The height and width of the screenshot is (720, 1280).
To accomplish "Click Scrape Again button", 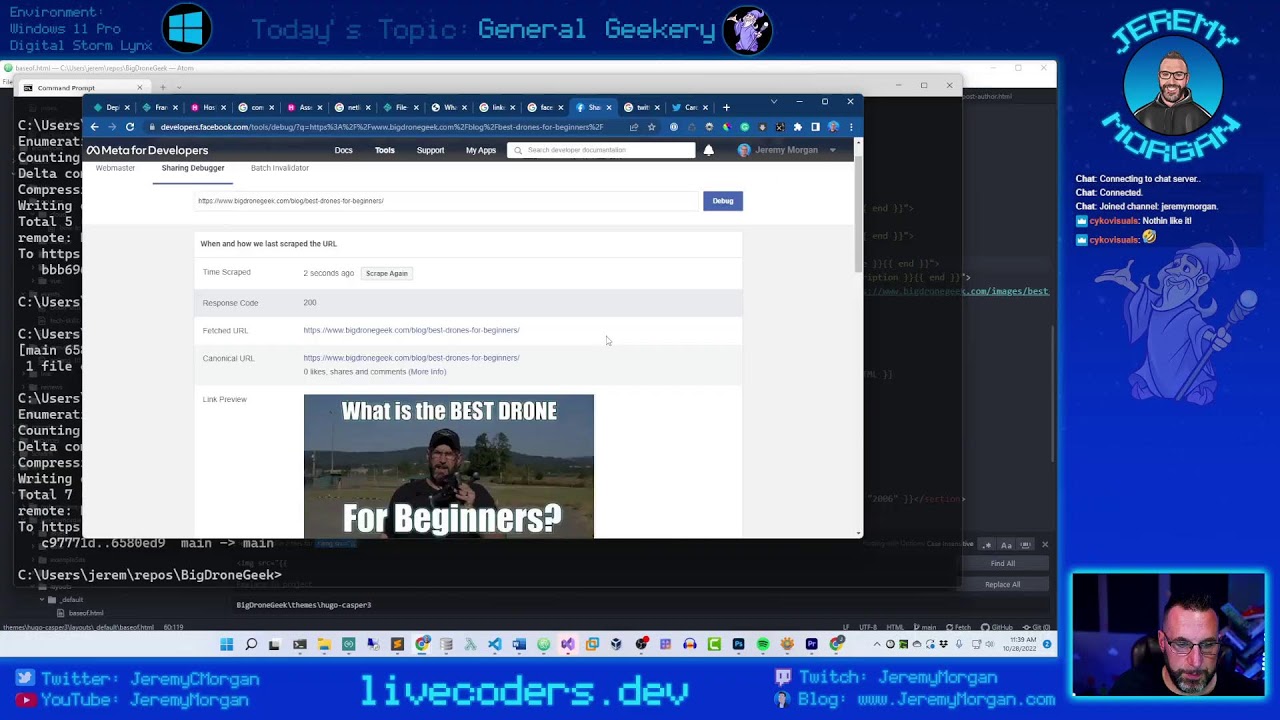I will [x=386, y=273].
